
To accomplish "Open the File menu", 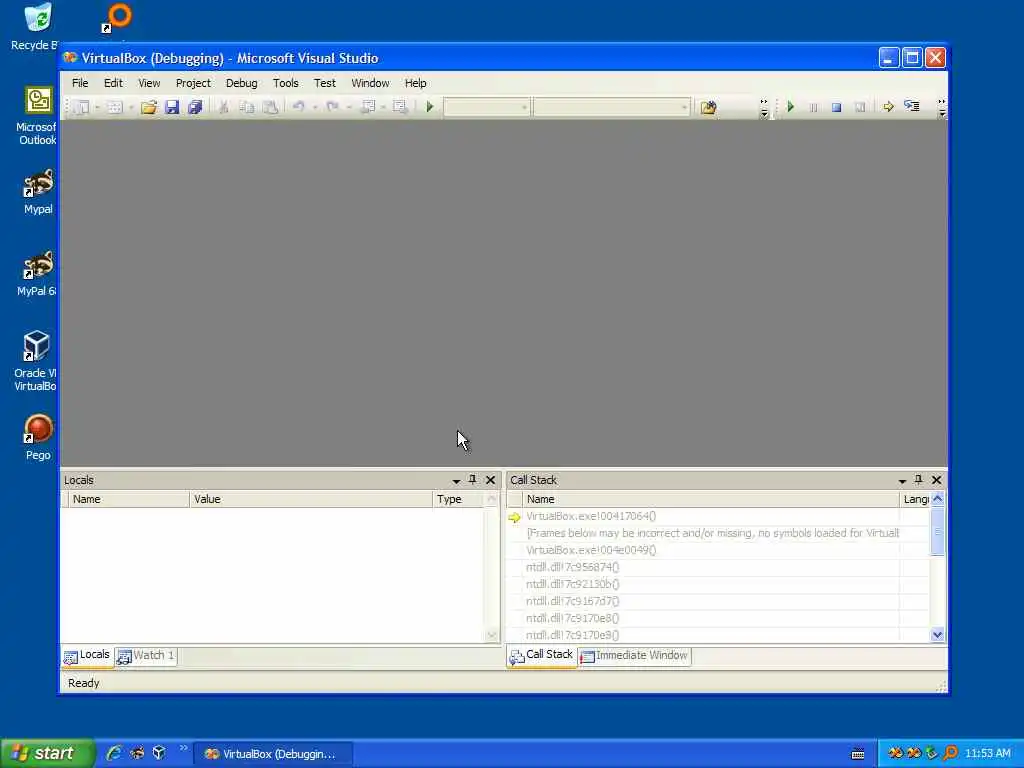I will coord(80,83).
